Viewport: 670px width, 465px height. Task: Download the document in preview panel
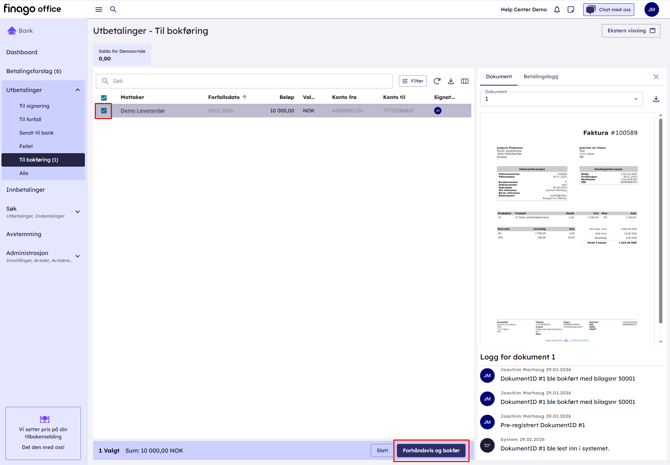point(656,99)
